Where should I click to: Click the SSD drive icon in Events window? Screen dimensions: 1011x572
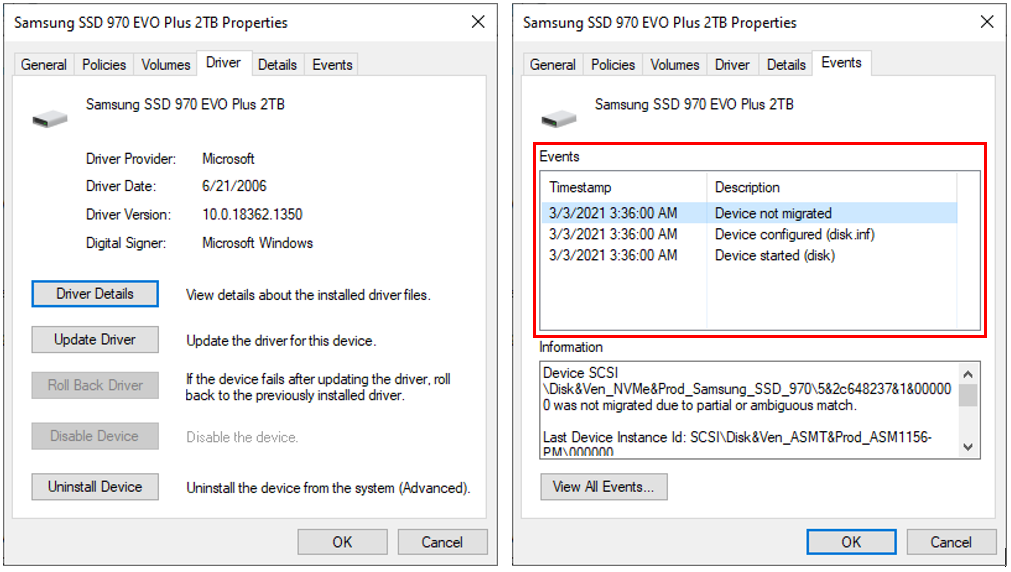[x=558, y=119]
